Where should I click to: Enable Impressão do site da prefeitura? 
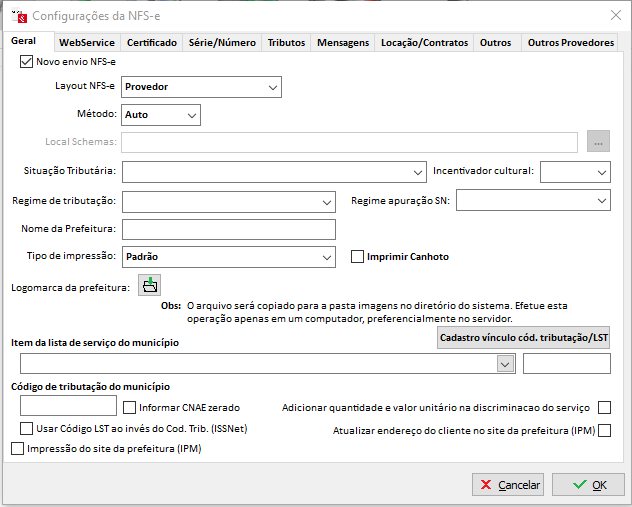[16, 450]
